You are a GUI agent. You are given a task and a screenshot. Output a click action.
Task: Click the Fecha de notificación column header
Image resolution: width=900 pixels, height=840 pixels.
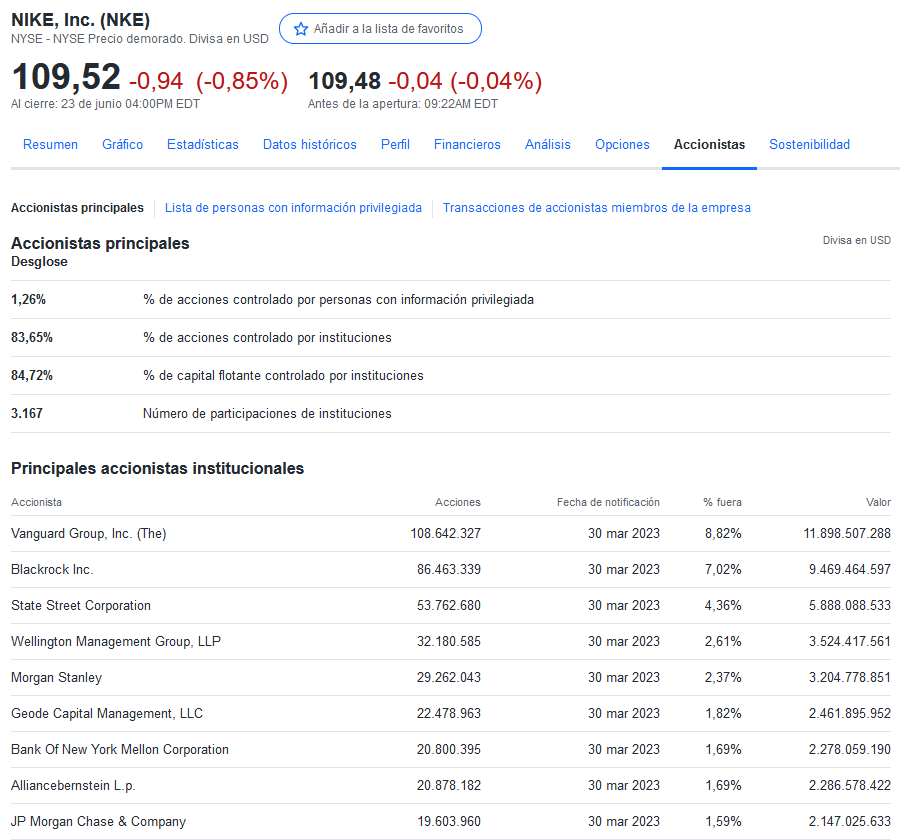tap(608, 502)
